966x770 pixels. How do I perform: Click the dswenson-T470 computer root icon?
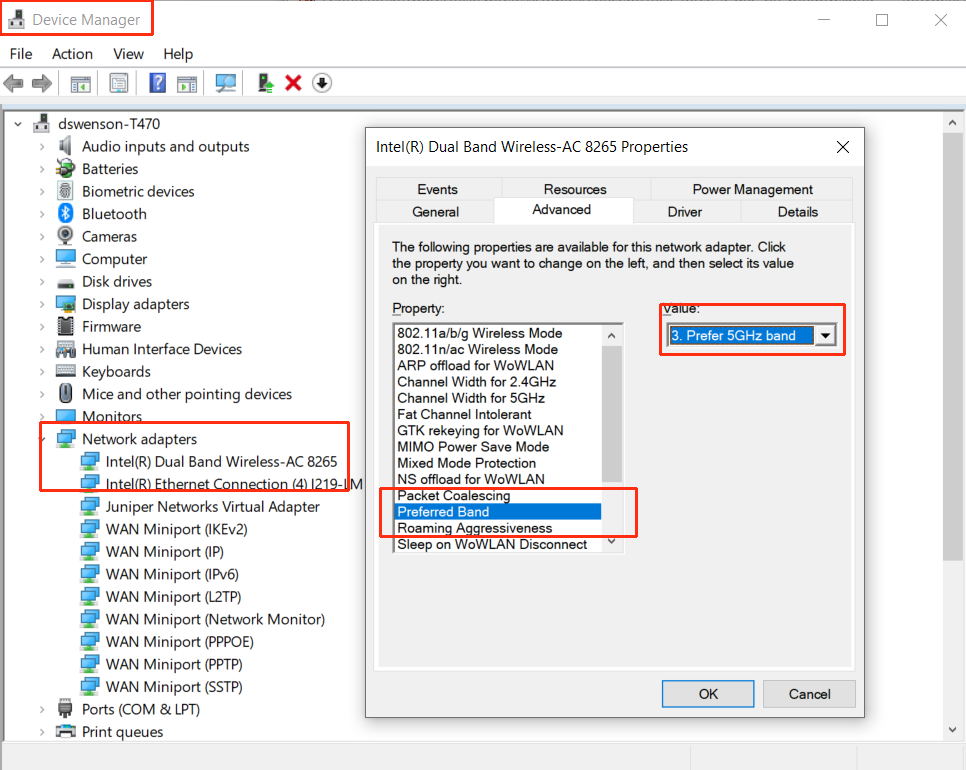pyautogui.click(x=41, y=123)
